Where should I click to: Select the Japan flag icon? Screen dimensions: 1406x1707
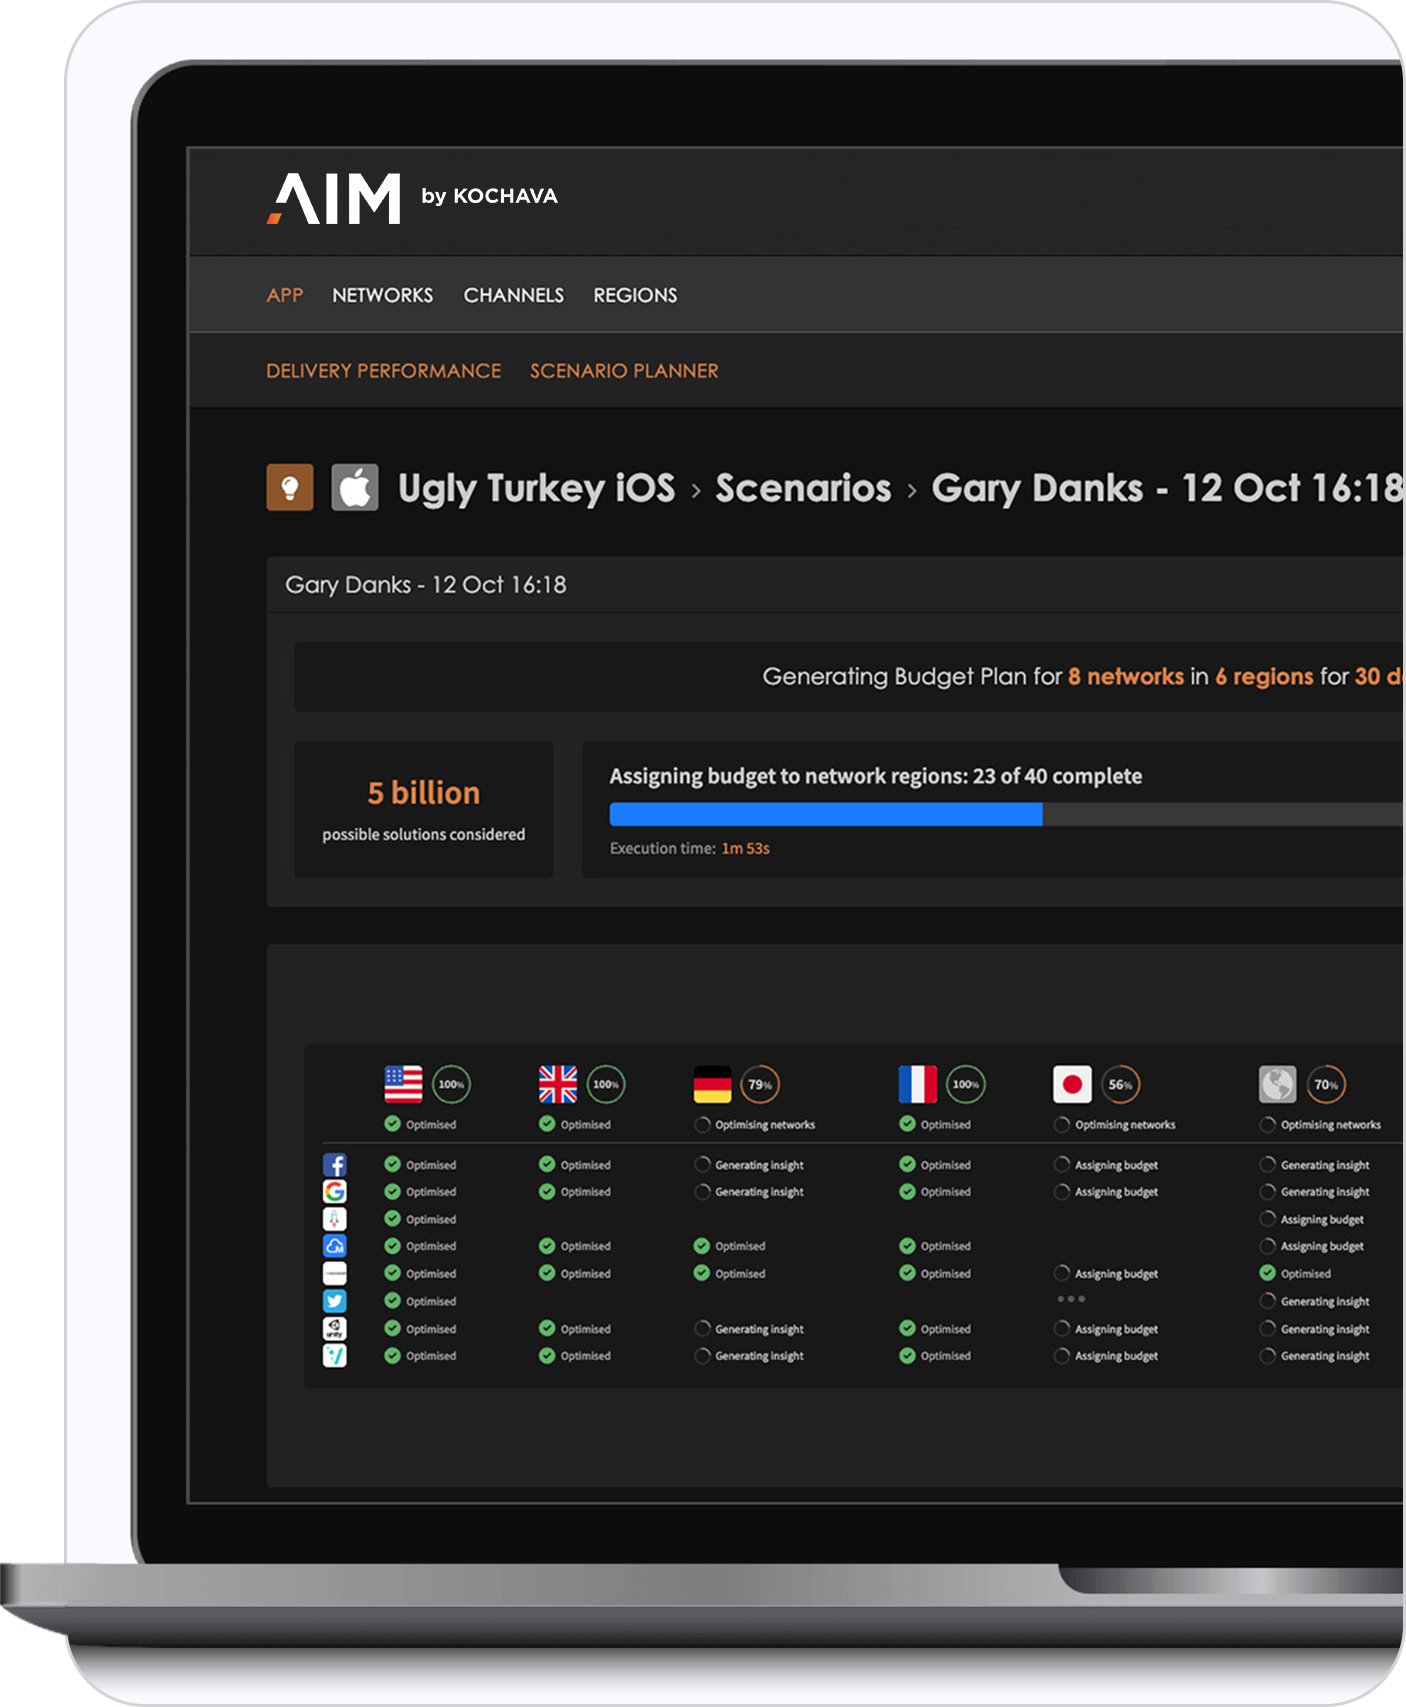tap(1072, 1084)
